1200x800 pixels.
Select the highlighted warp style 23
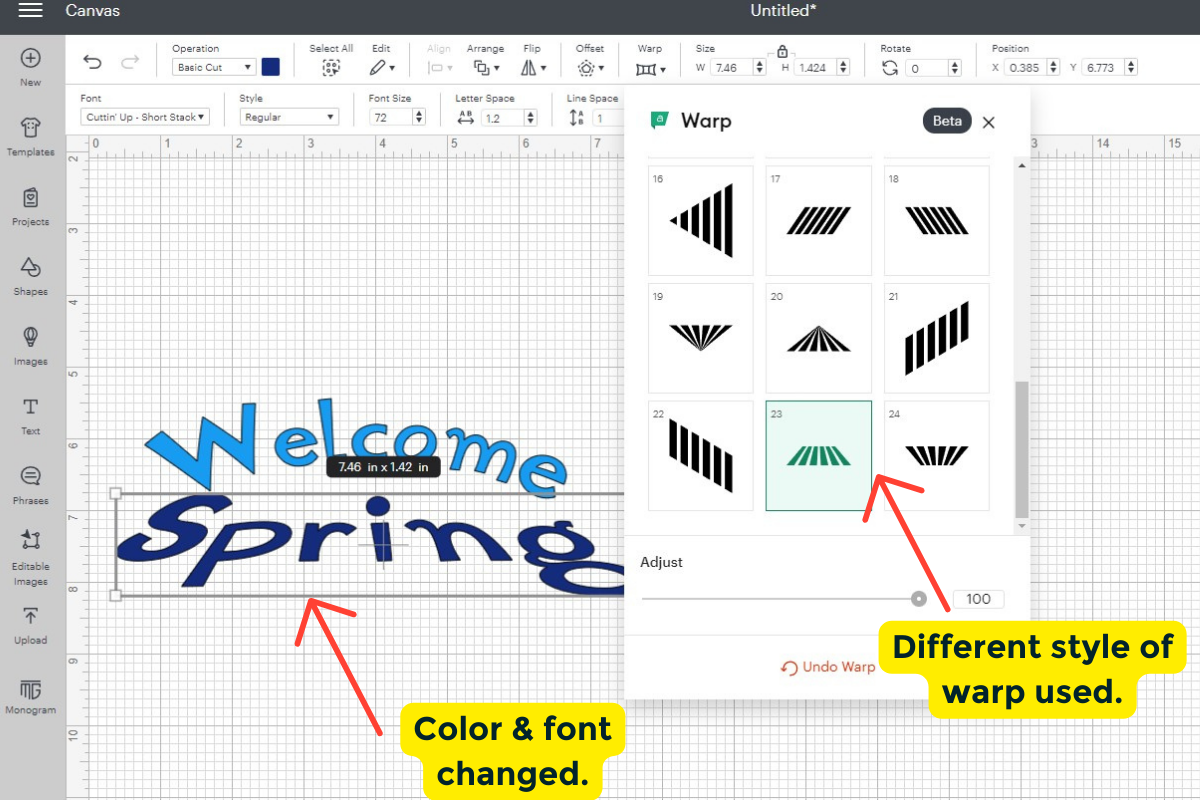point(818,456)
